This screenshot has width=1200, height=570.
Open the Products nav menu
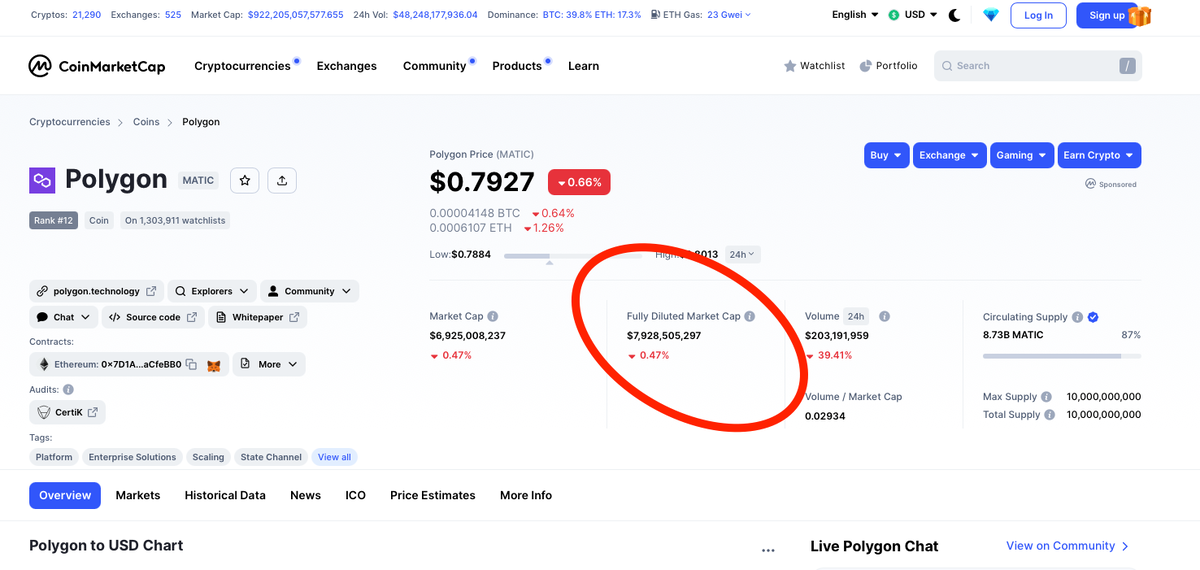(517, 66)
